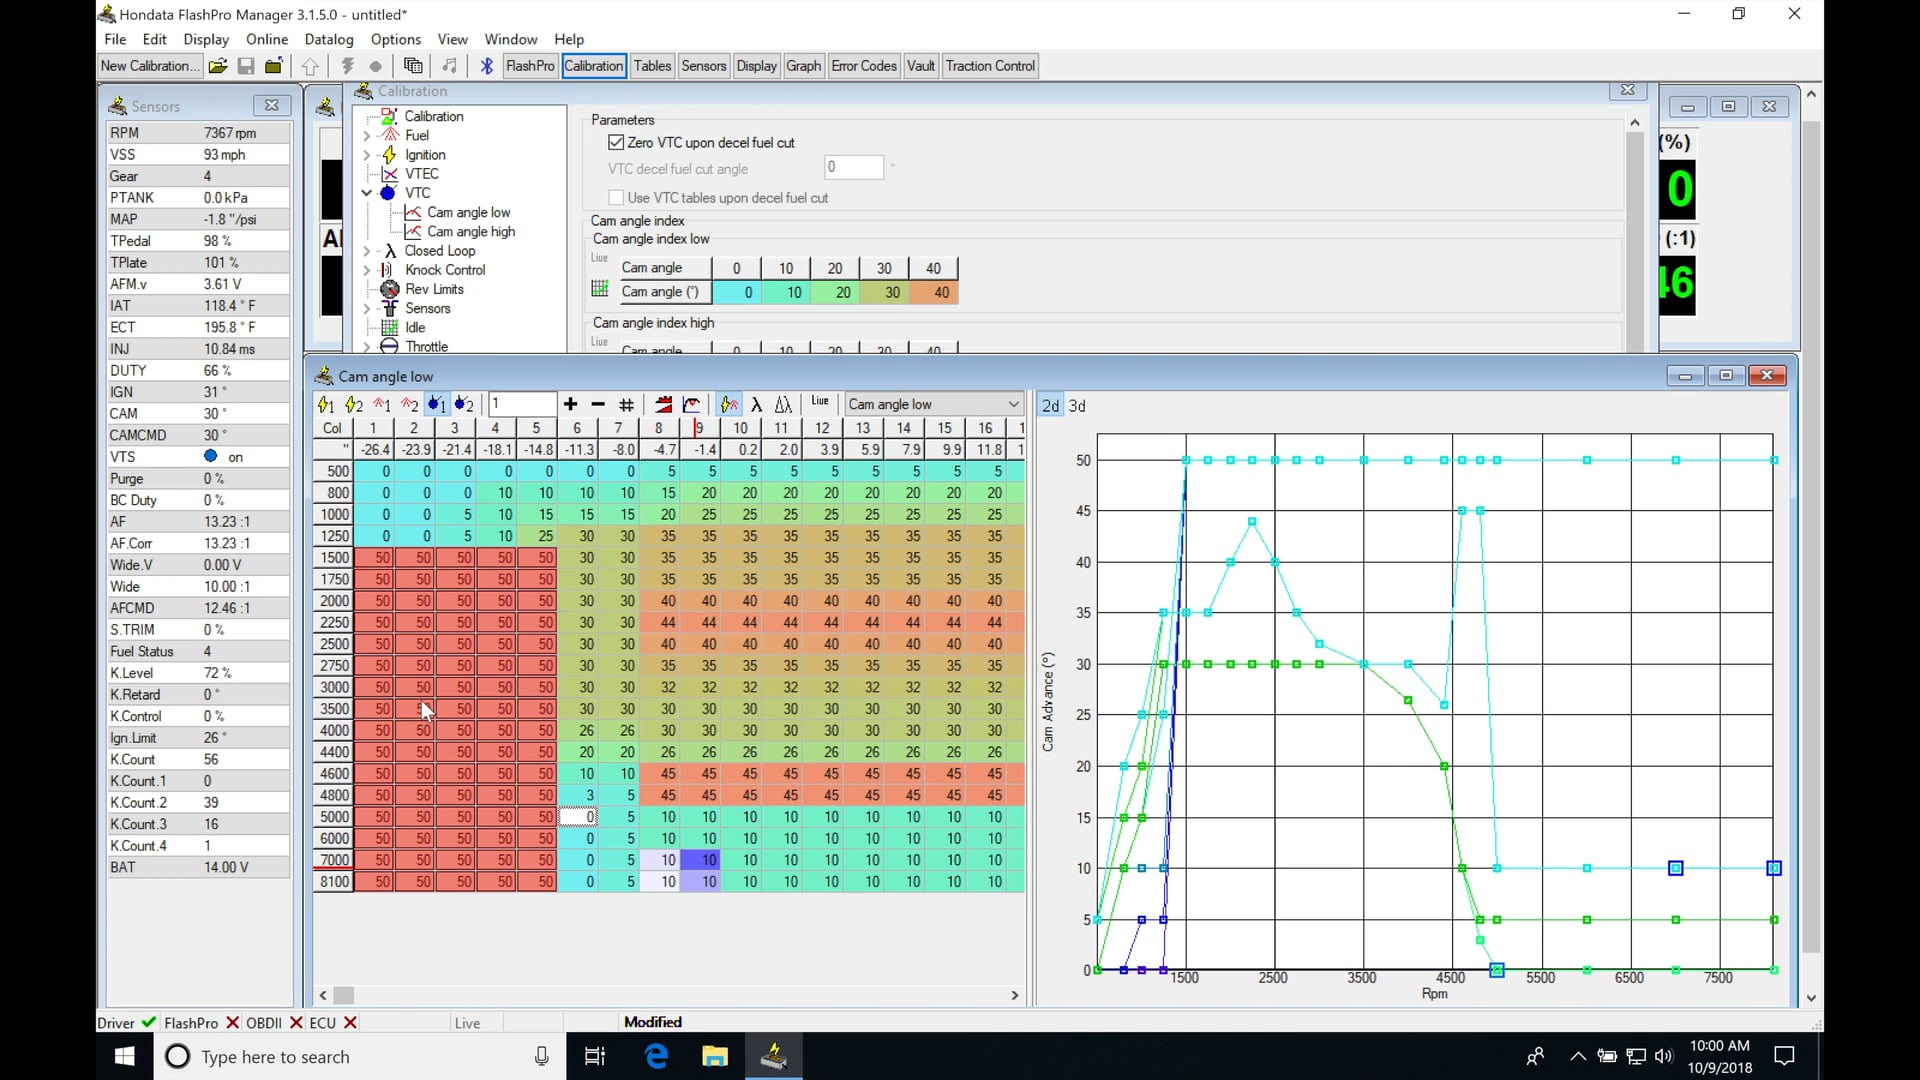Click the datalog music-note icon
This screenshot has width=1920, height=1080.
pos(449,65)
